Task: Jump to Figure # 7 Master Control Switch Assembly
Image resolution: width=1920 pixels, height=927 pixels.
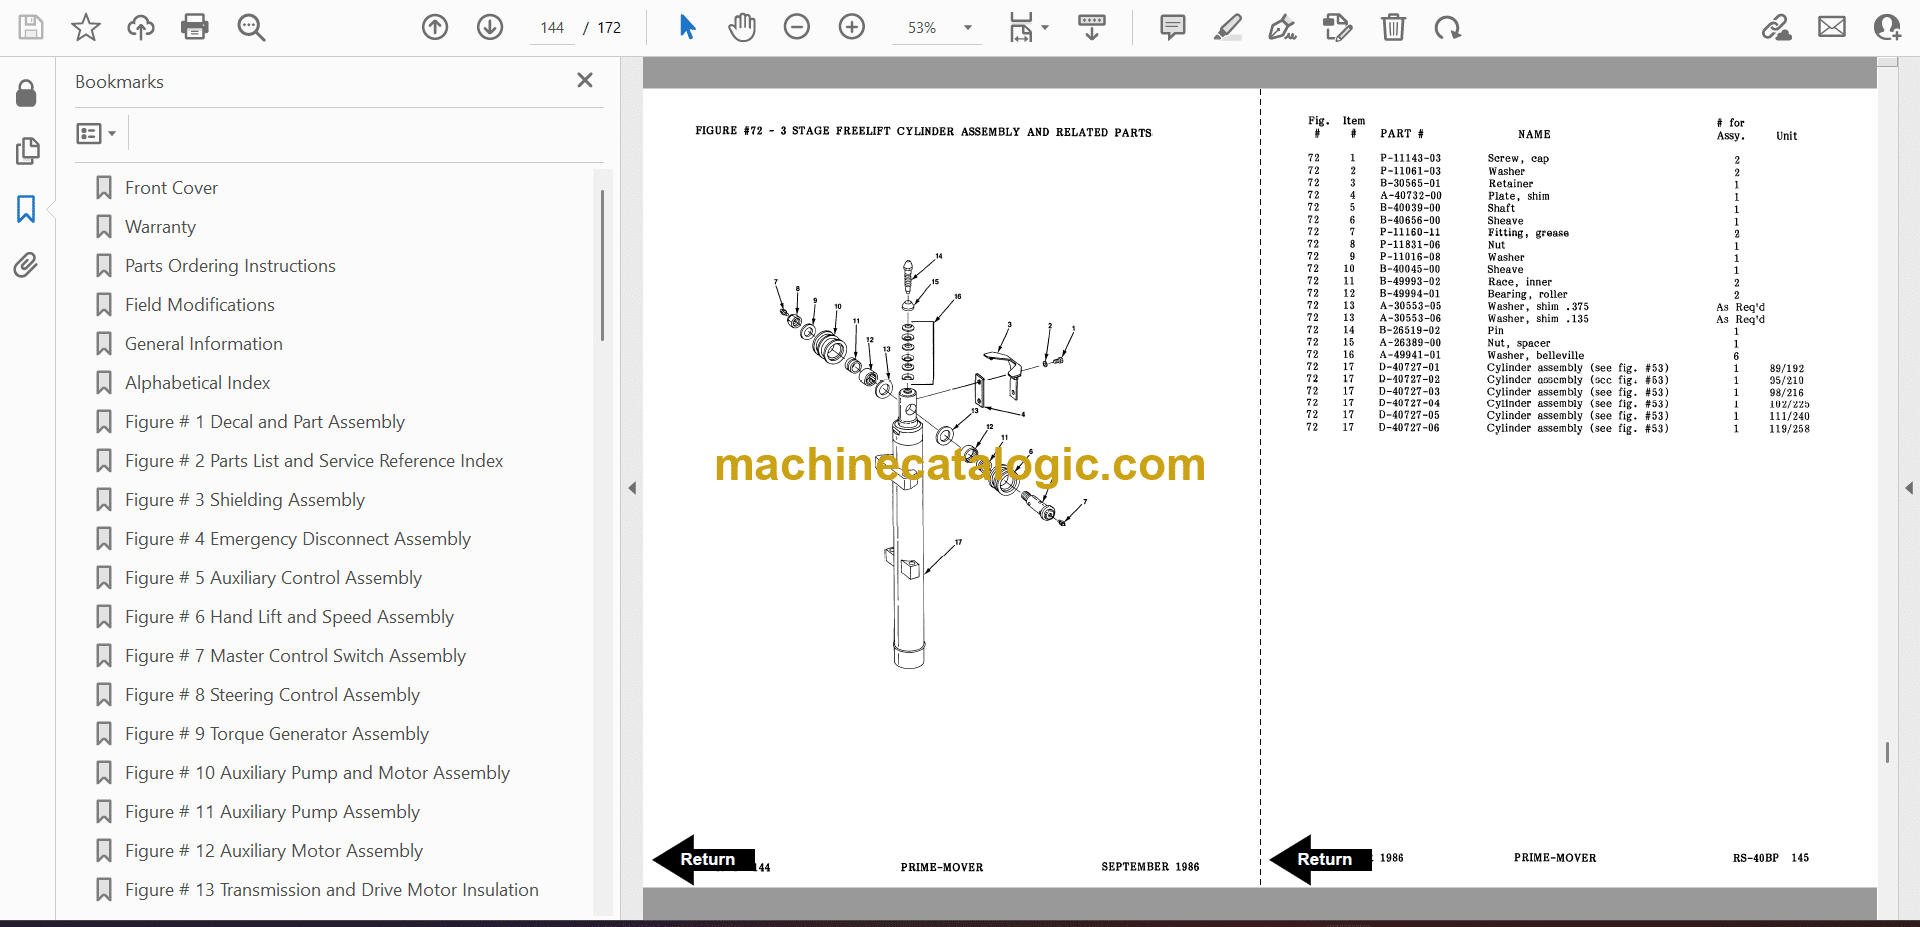Action: pos(295,656)
